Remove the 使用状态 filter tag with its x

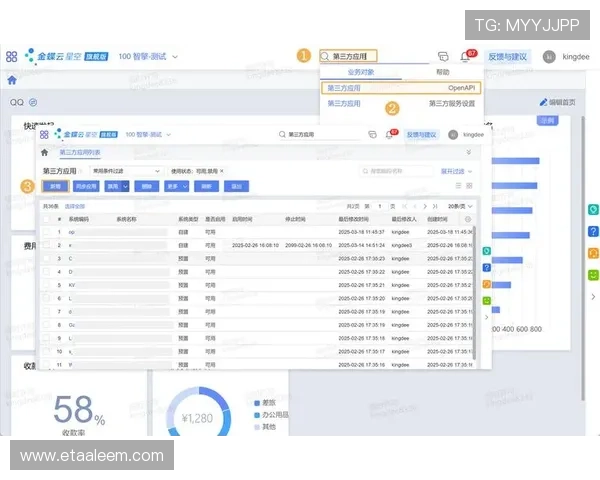pos(222,171)
